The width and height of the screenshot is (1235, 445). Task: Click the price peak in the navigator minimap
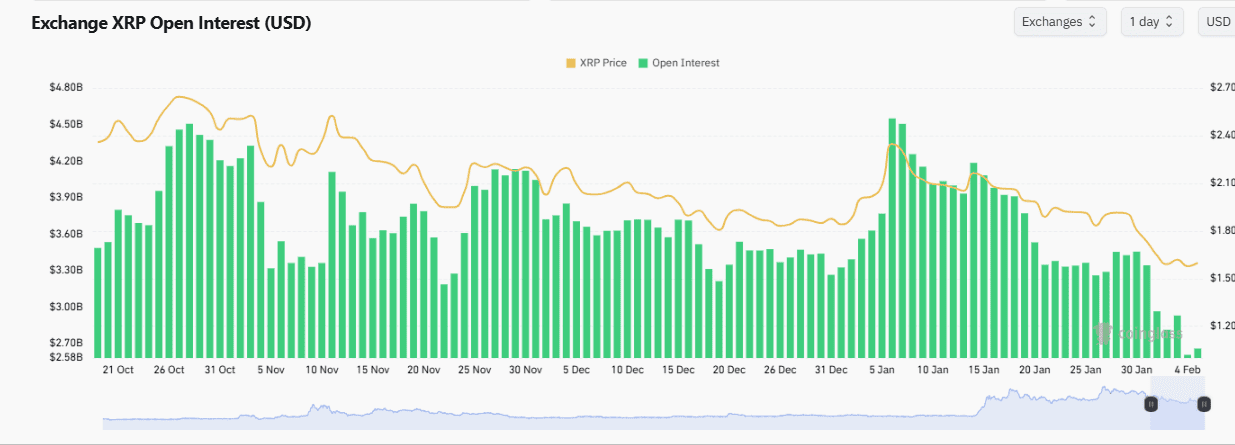pos(1104,389)
